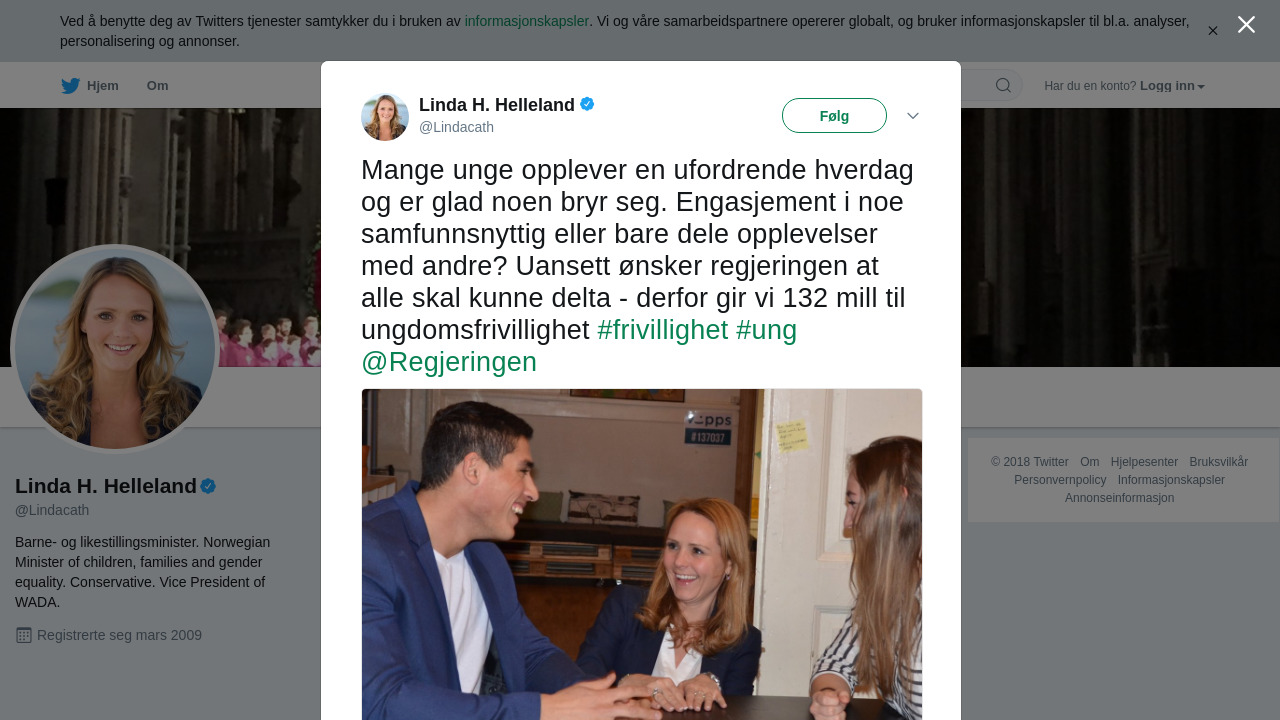Open the Om menu item
The width and height of the screenshot is (1280, 720).
point(158,86)
